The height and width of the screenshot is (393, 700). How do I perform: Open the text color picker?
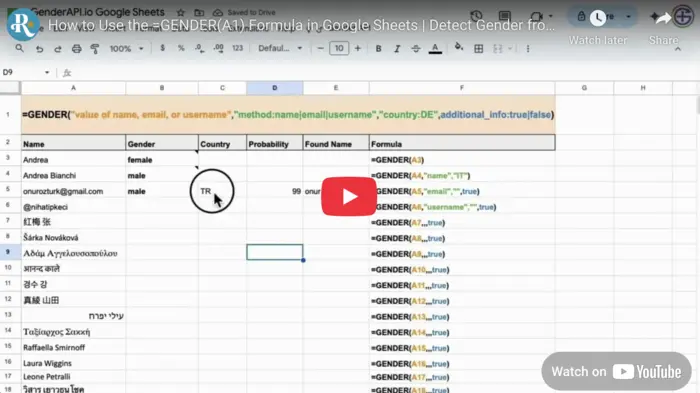tap(435, 49)
